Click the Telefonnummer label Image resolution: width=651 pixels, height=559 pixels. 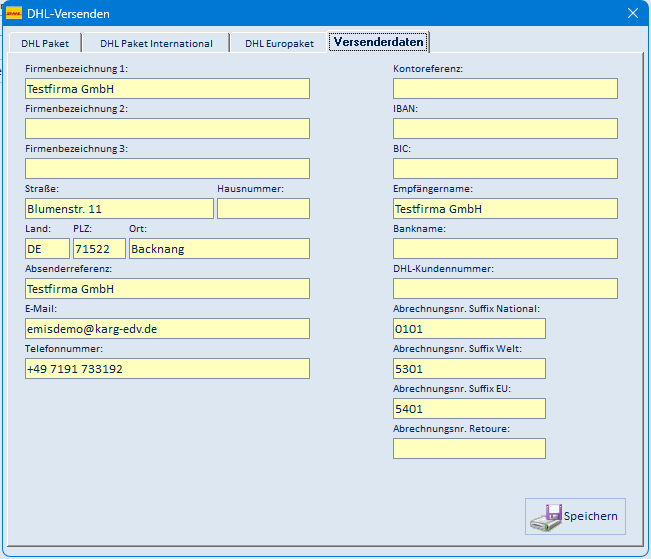64,348
